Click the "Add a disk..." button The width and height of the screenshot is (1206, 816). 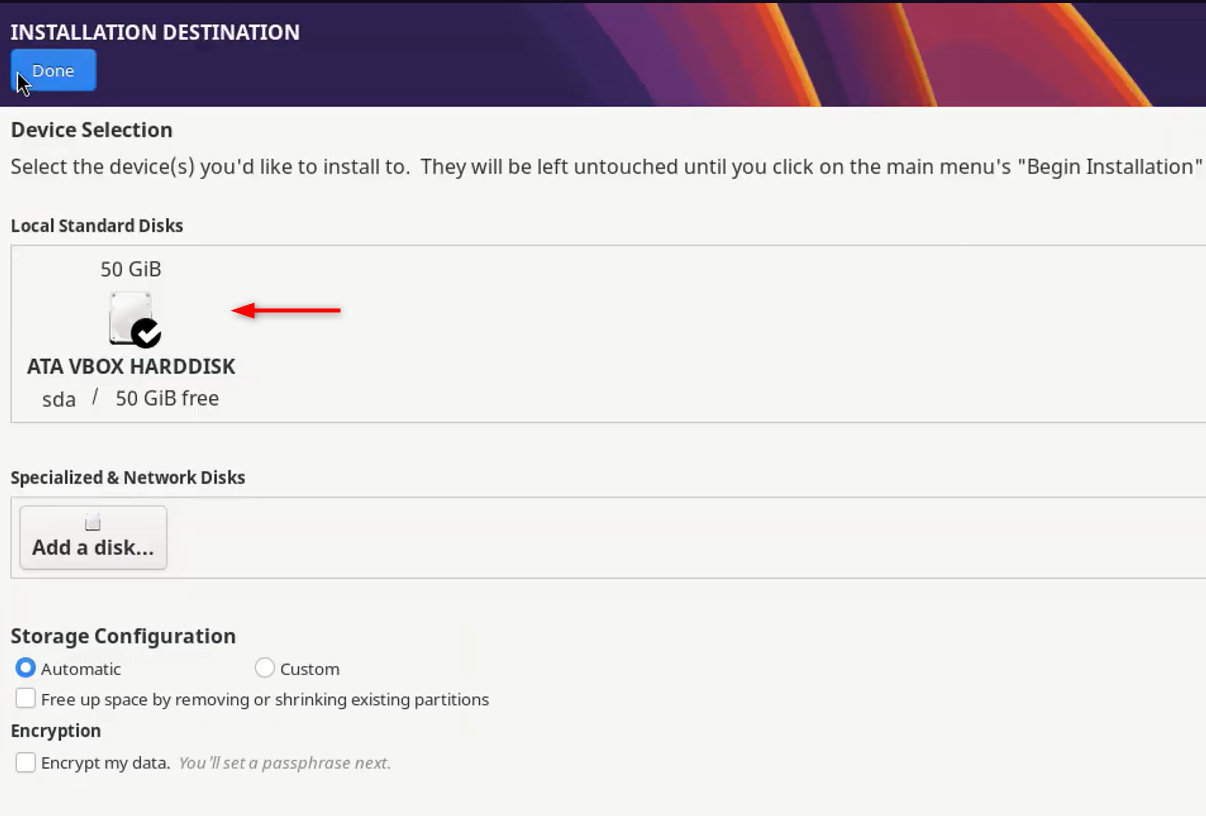click(x=93, y=538)
